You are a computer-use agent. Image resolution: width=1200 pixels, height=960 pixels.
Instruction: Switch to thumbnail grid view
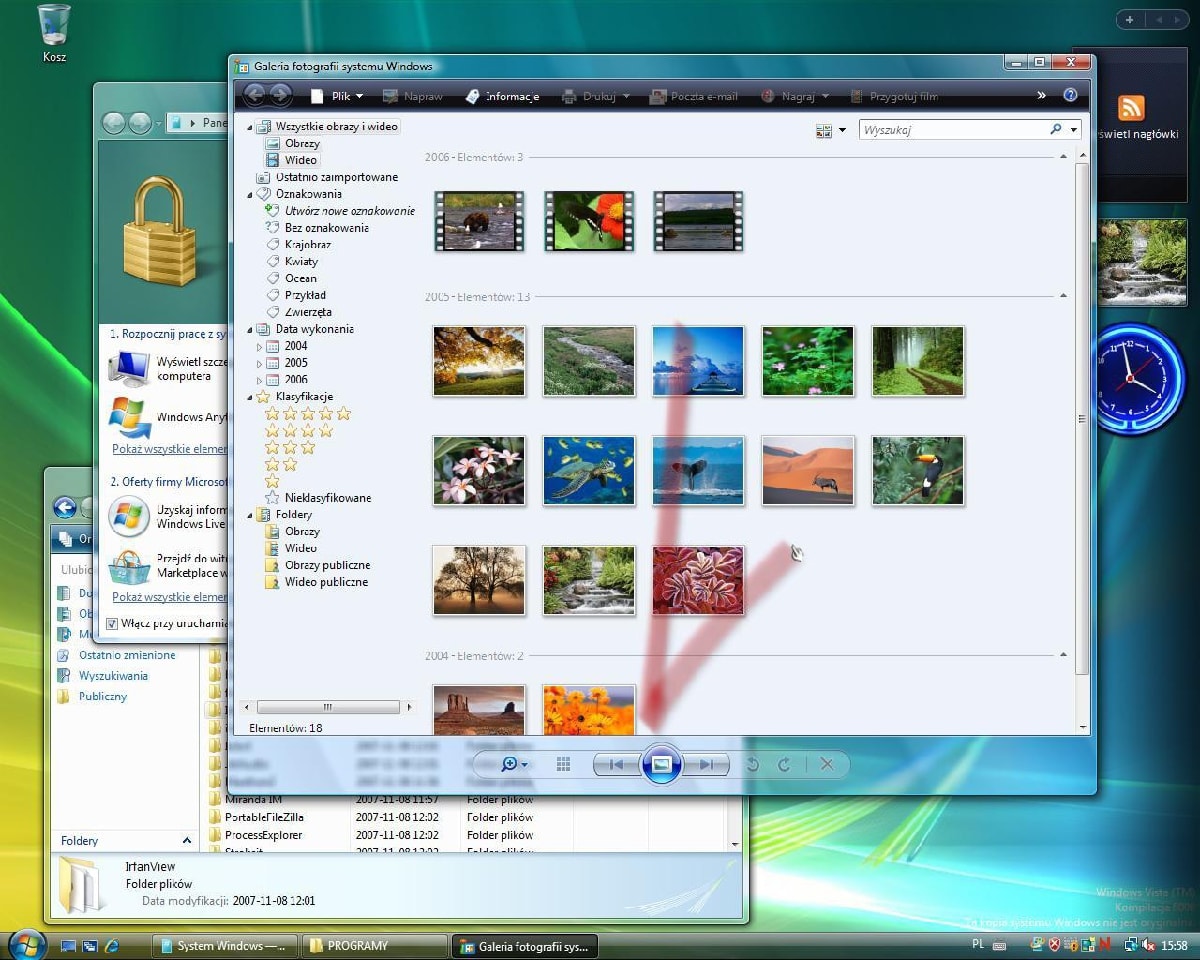tap(563, 764)
